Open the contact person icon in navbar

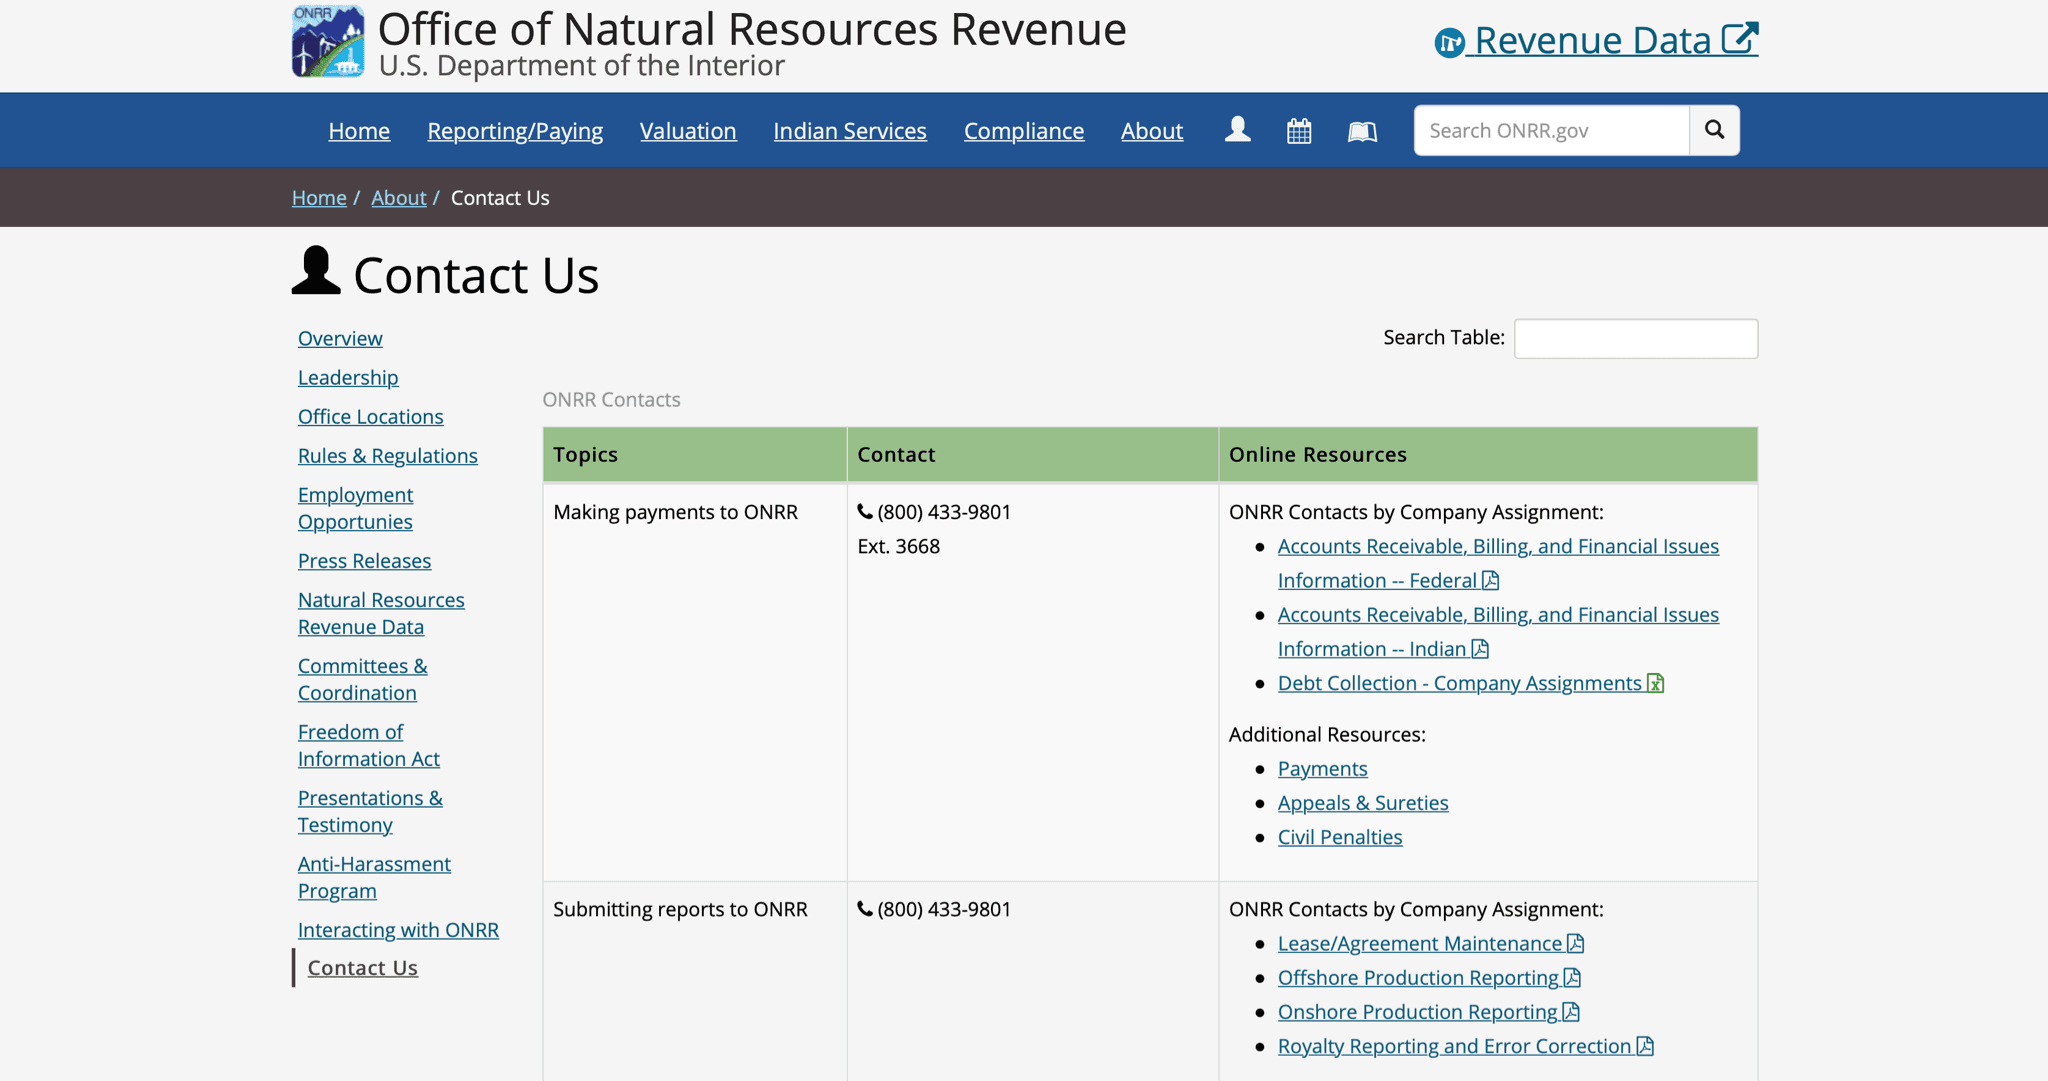(1237, 130)
